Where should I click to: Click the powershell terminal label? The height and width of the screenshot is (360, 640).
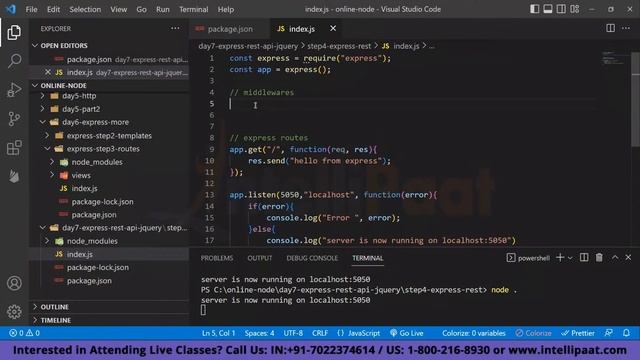(528, 258)
